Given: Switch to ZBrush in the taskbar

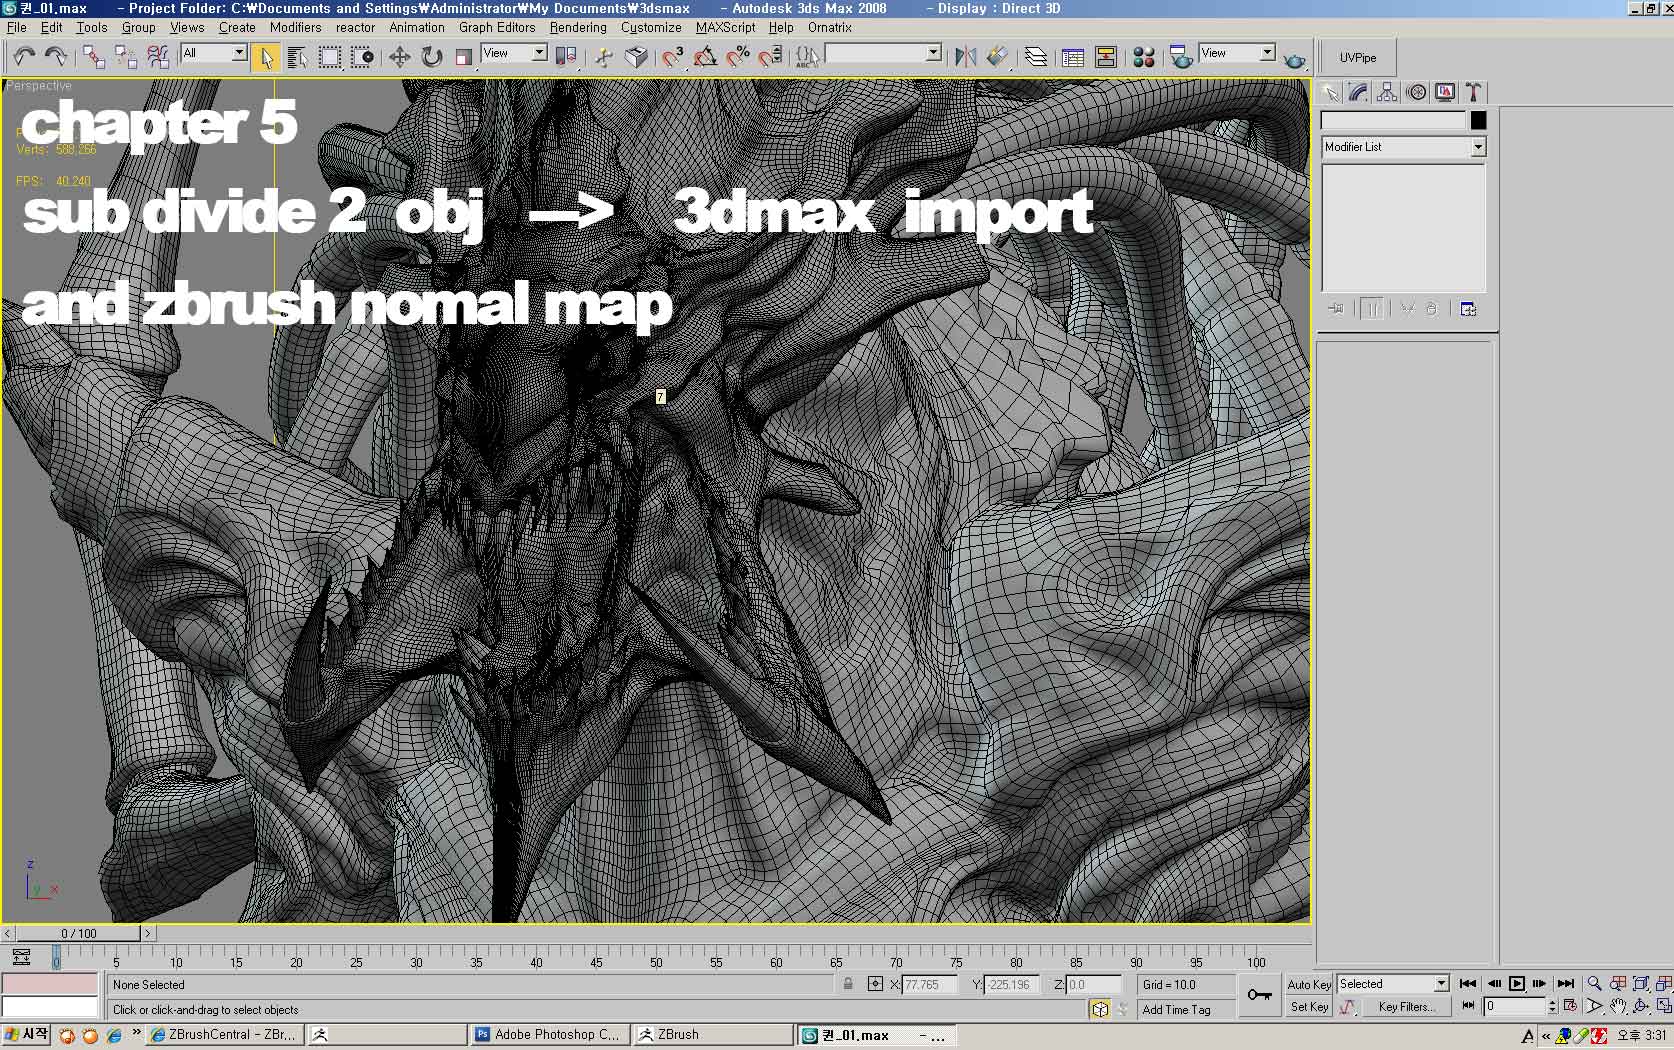Looking at the screenshot, I should pos(713,1035).
